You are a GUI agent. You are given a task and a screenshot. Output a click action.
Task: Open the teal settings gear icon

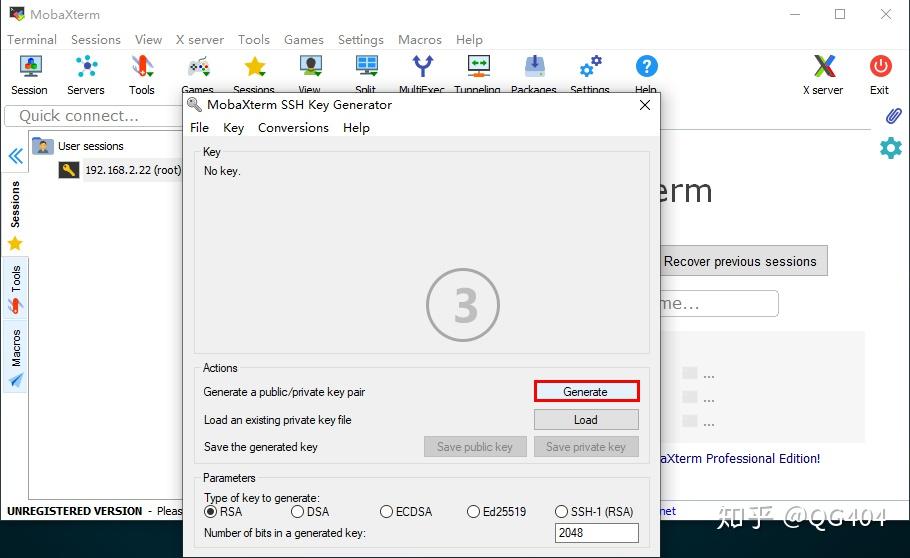tap(890, 148)
